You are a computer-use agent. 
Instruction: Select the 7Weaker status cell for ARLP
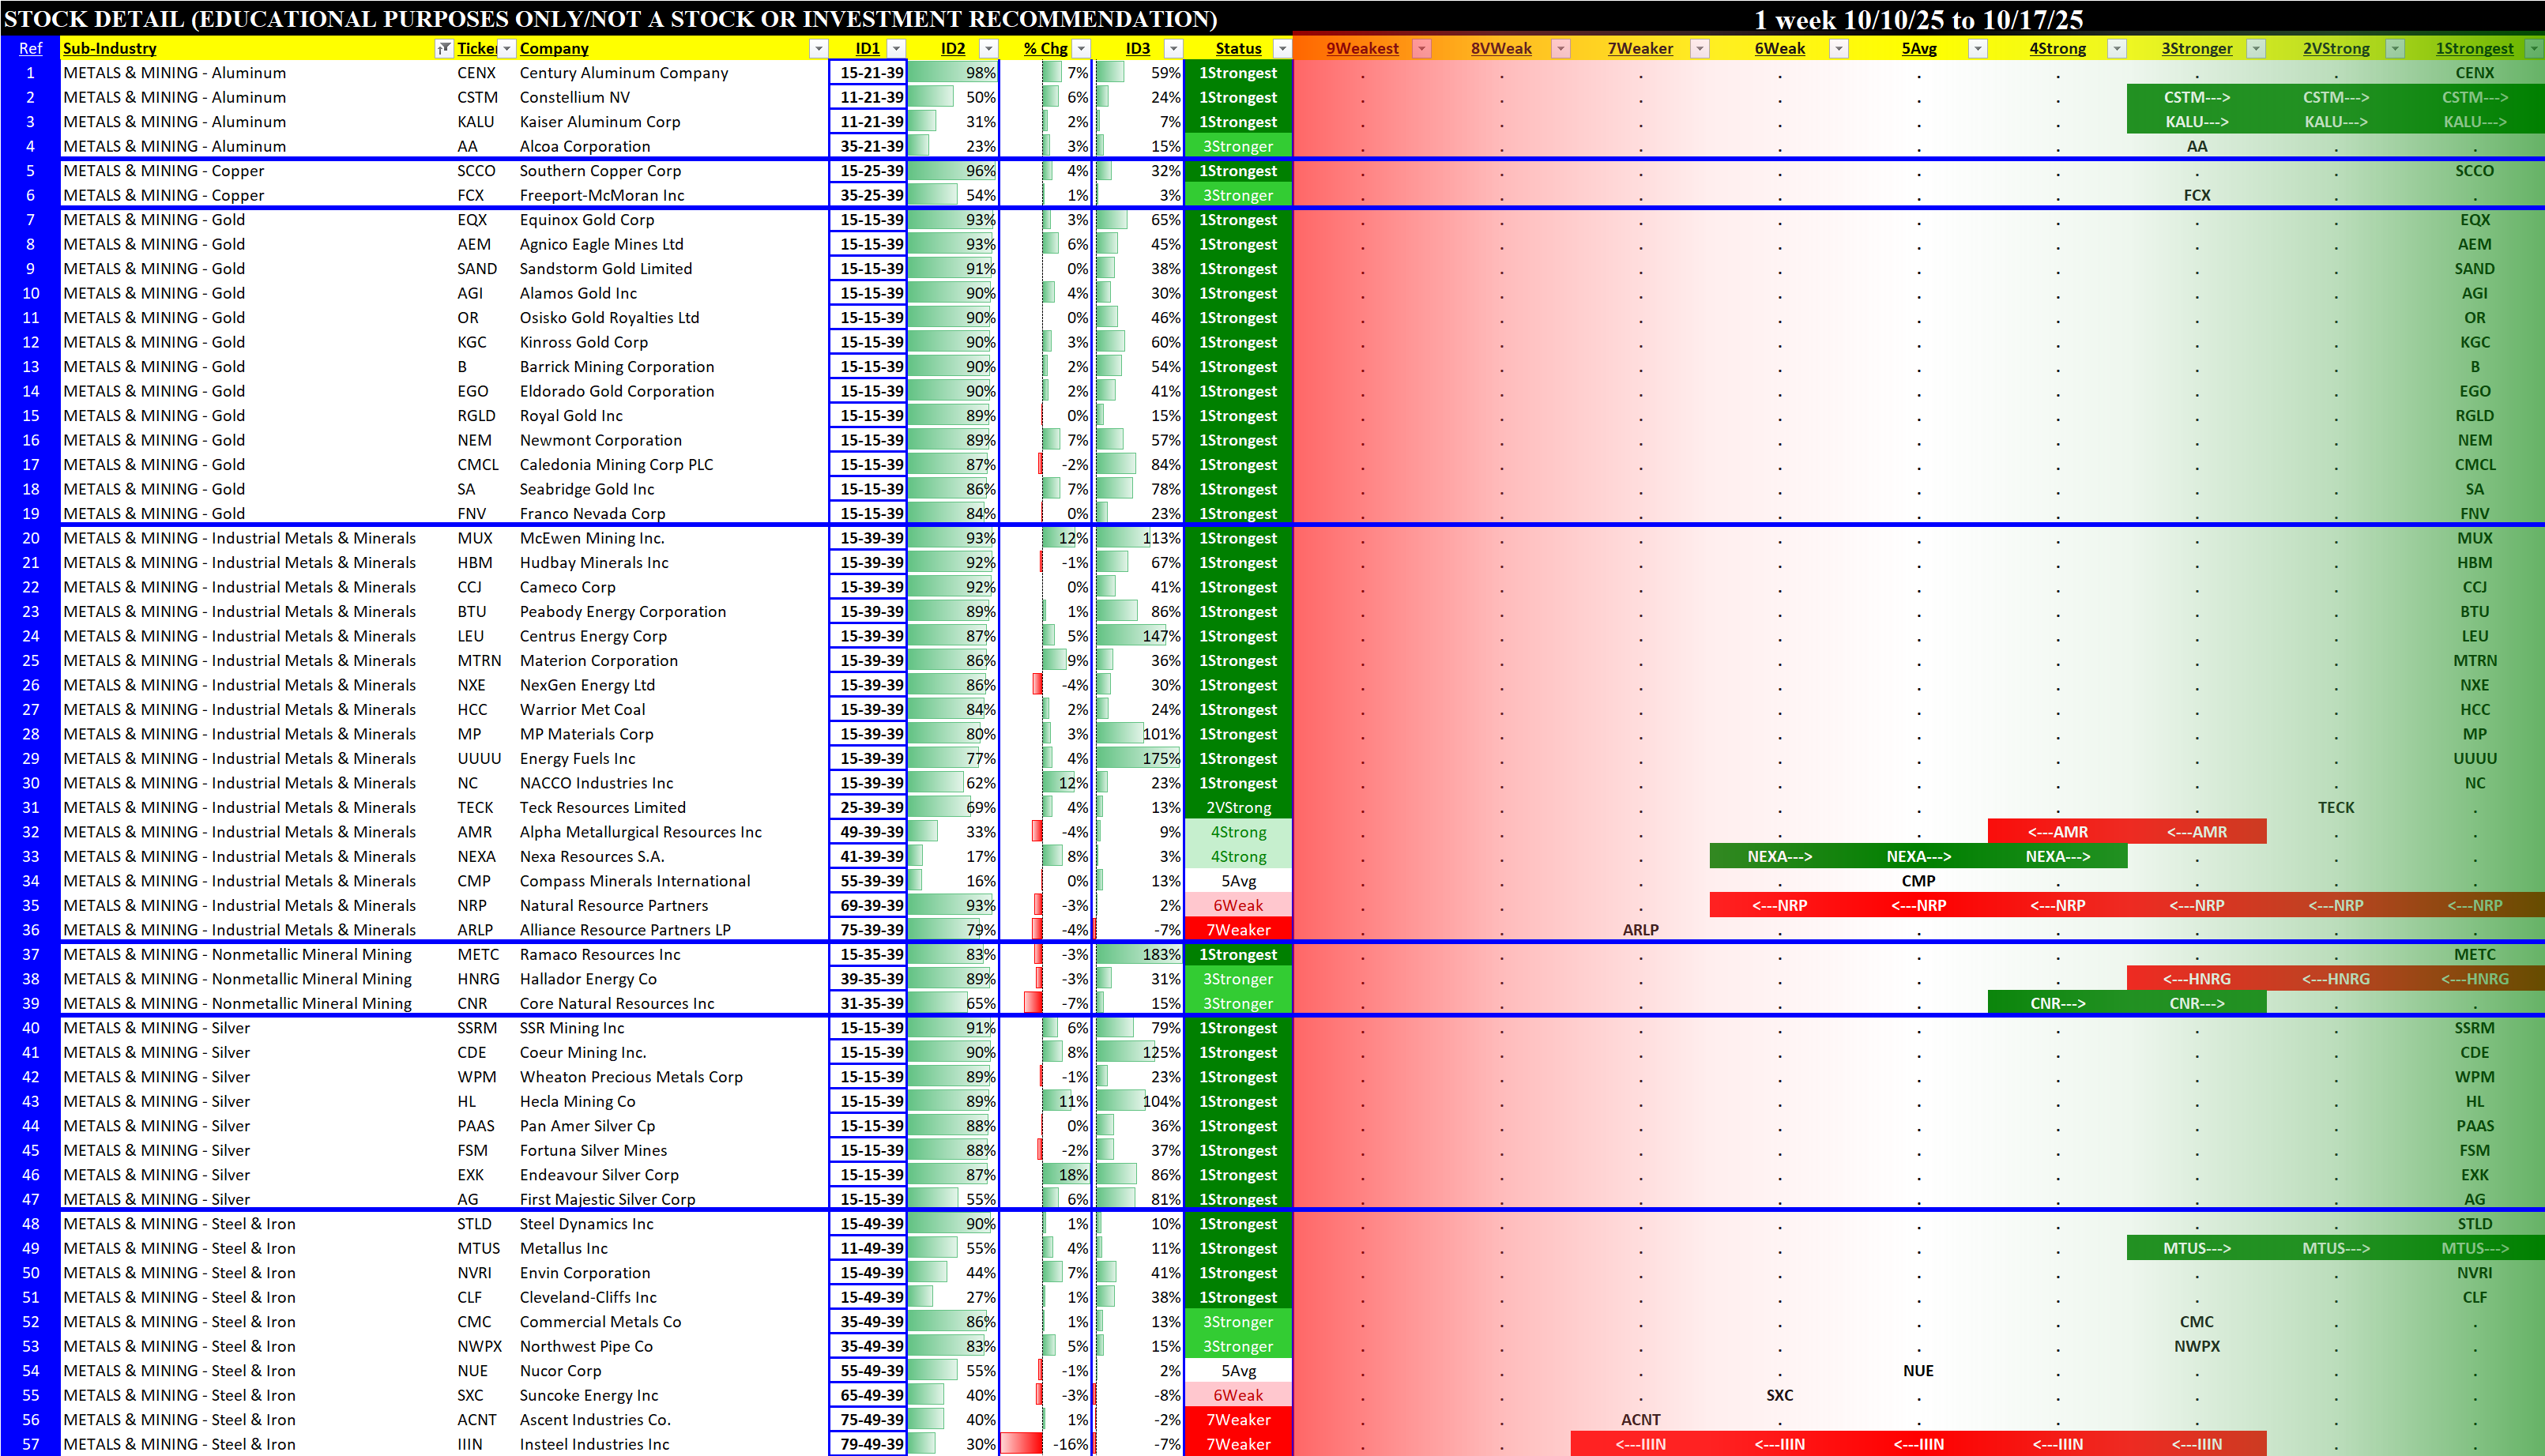pyautogui.click(x=1238, y=930)
